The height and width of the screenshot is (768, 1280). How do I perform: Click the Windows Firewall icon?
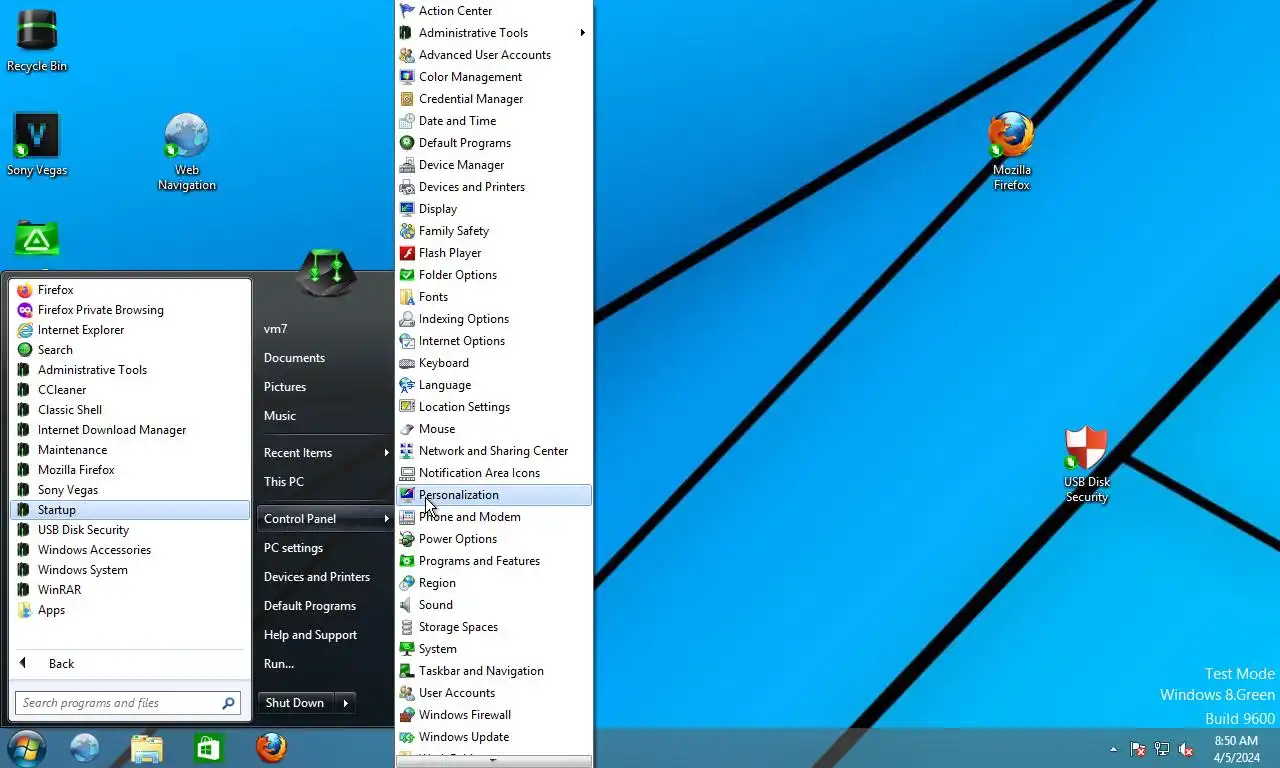[407, 715]
